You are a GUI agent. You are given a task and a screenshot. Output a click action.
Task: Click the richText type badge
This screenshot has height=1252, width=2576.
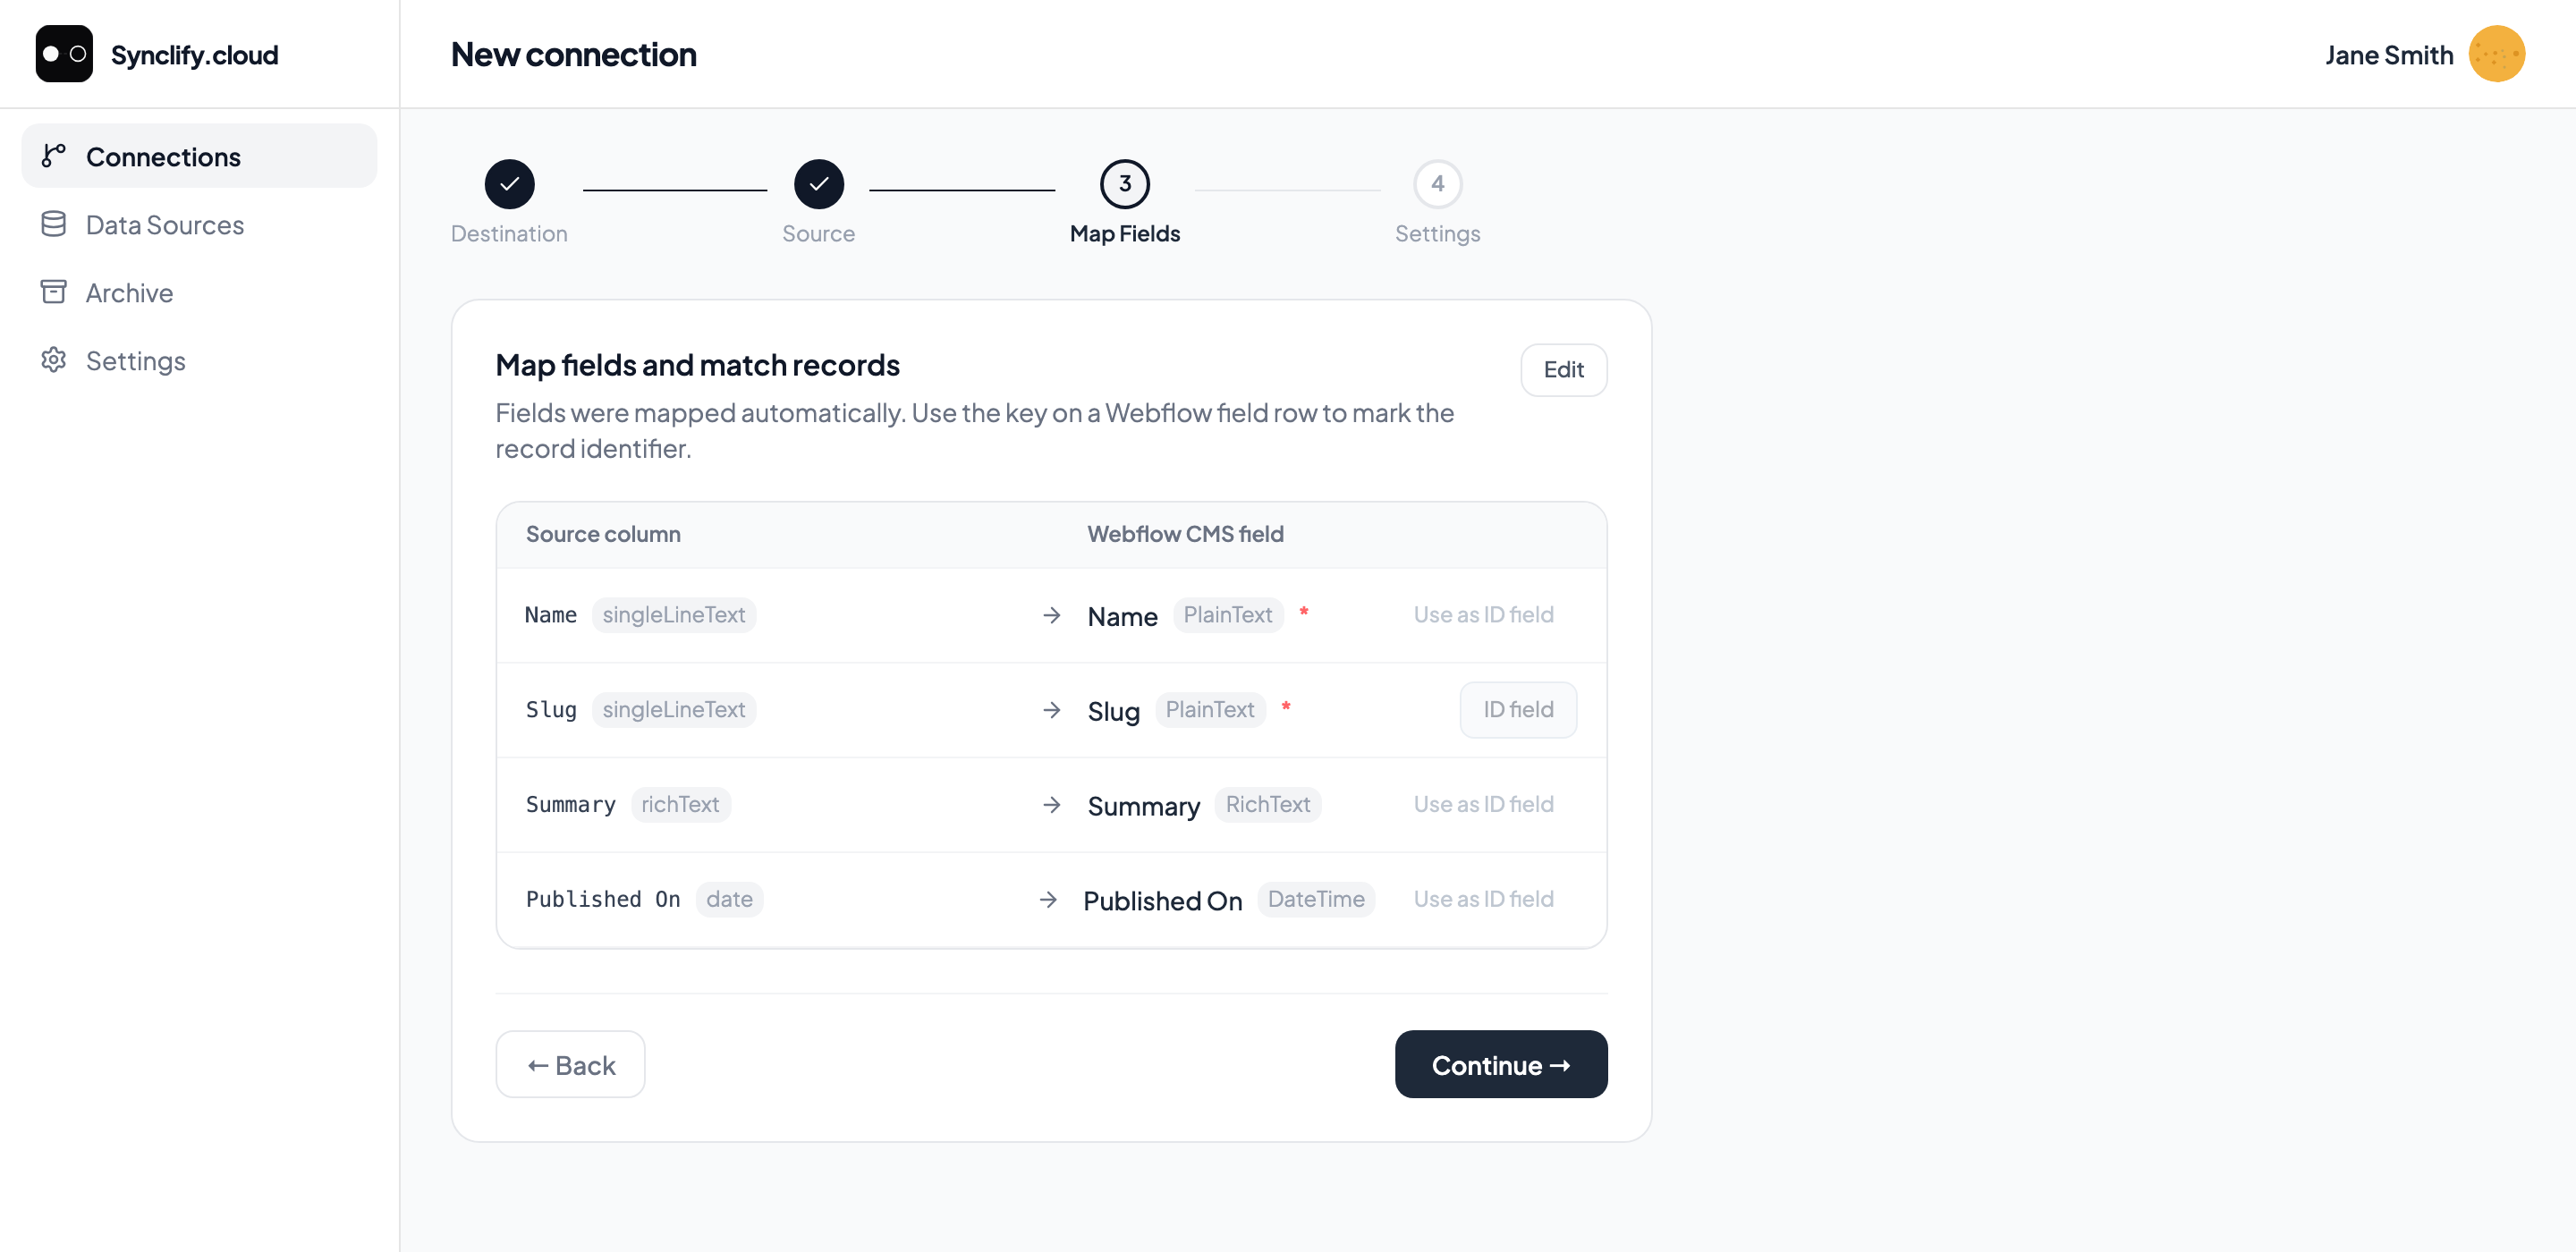click(x=680, y=805)
